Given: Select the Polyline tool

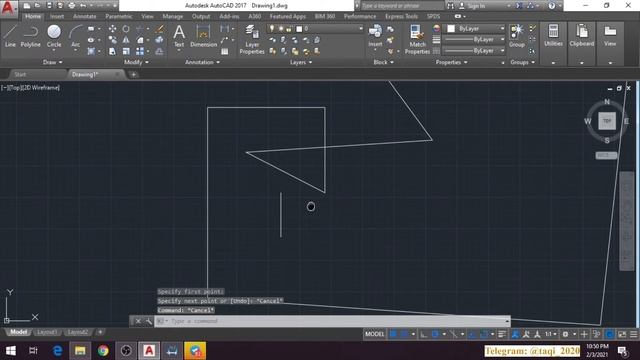Looking at the screenshot, I should (31, 36).
